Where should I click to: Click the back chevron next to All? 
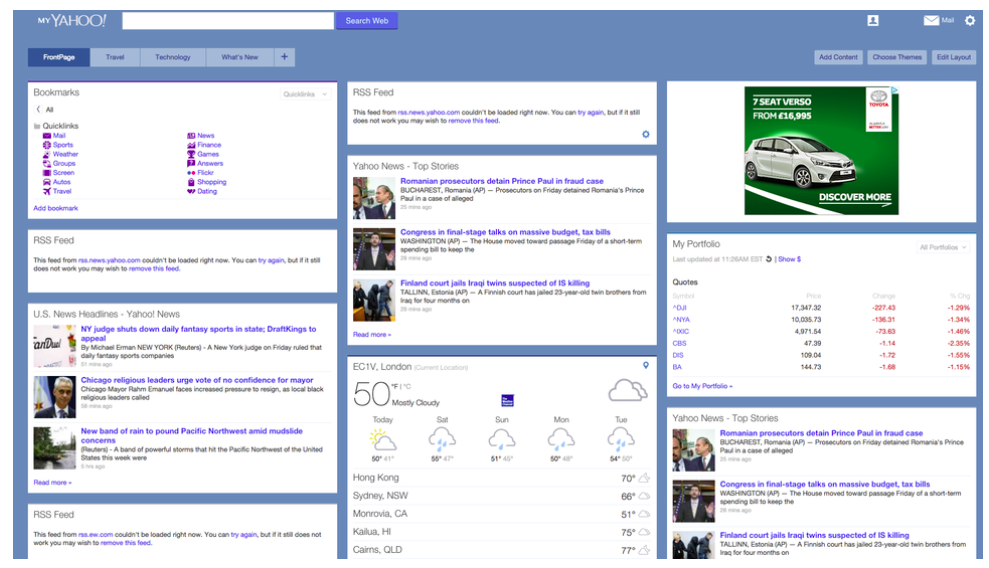tap(38, 110)
